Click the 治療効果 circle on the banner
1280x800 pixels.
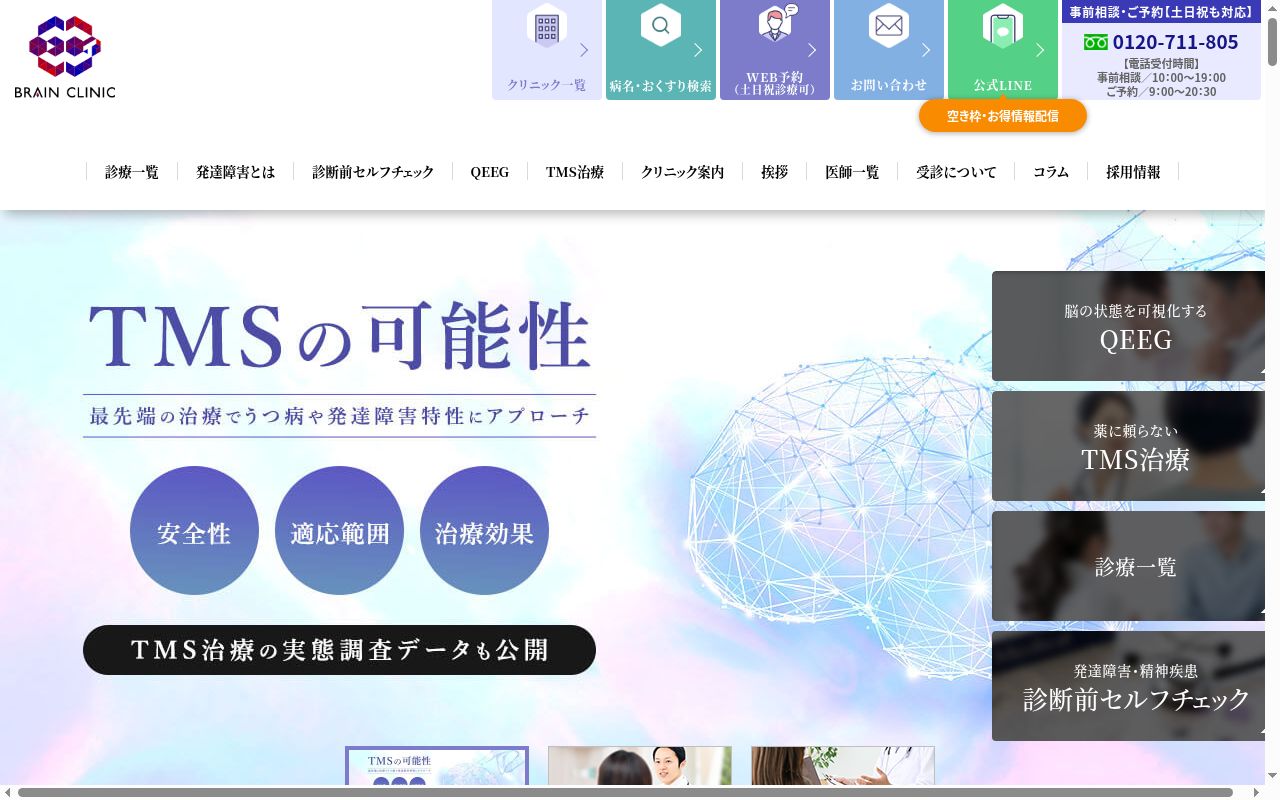484,531
